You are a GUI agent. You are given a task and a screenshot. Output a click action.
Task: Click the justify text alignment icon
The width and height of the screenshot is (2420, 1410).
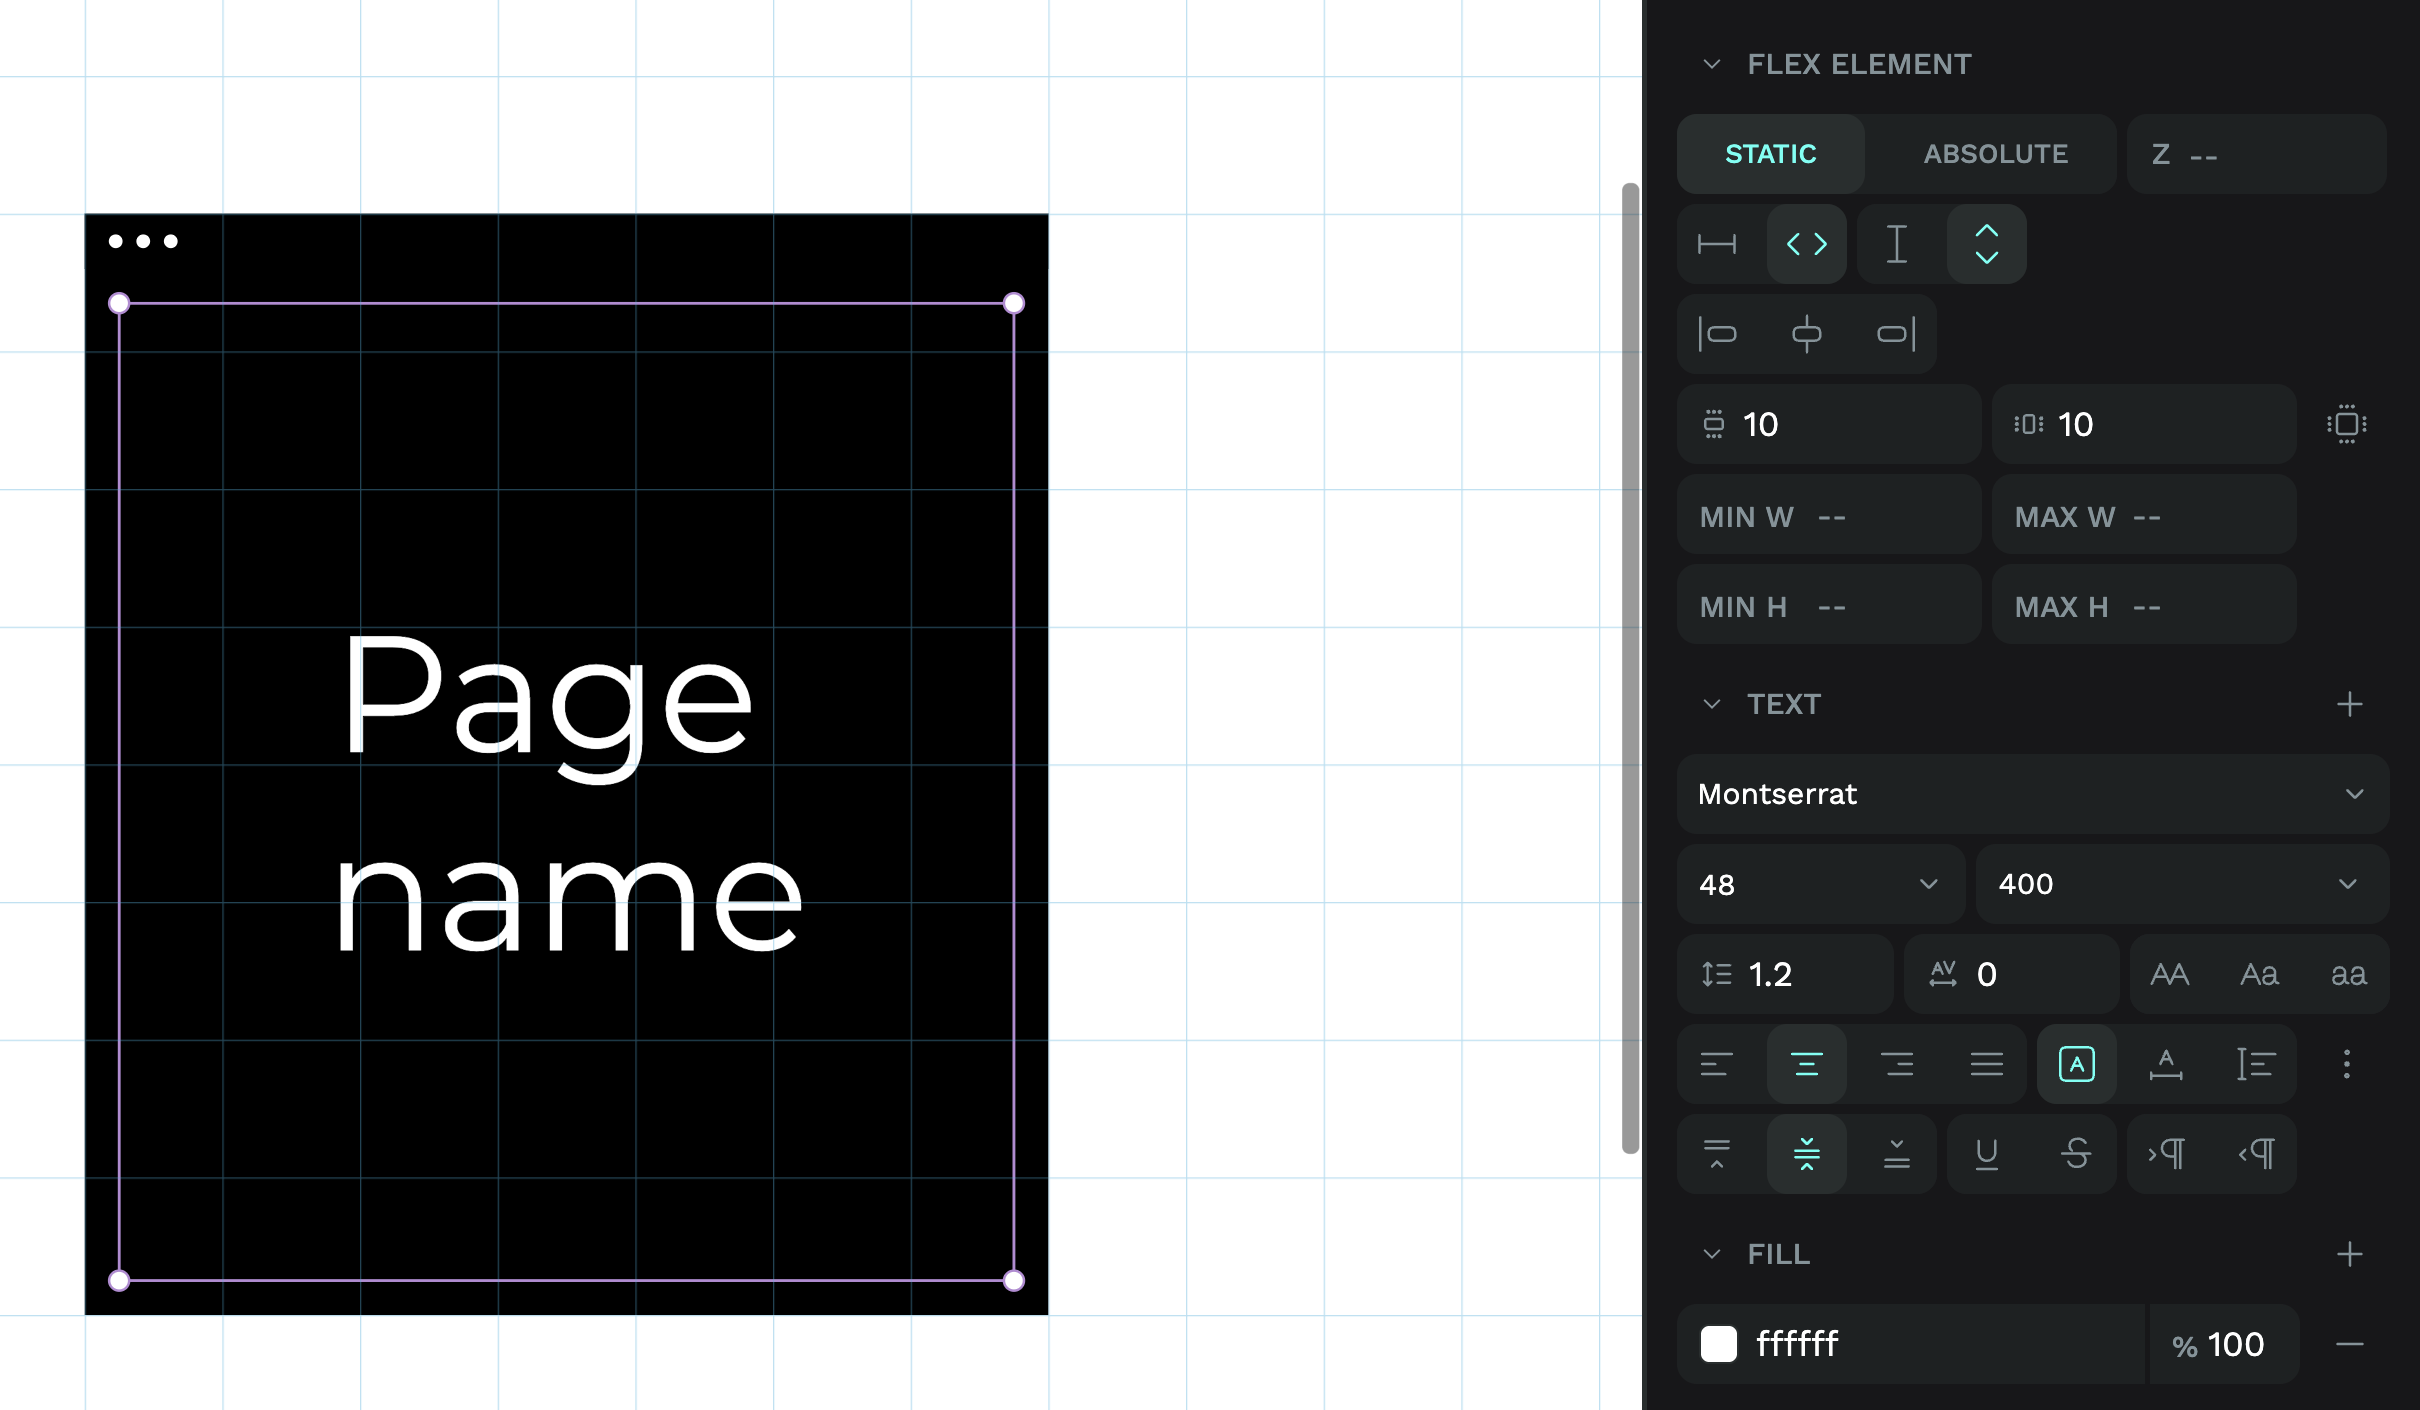[1986, 1064]
